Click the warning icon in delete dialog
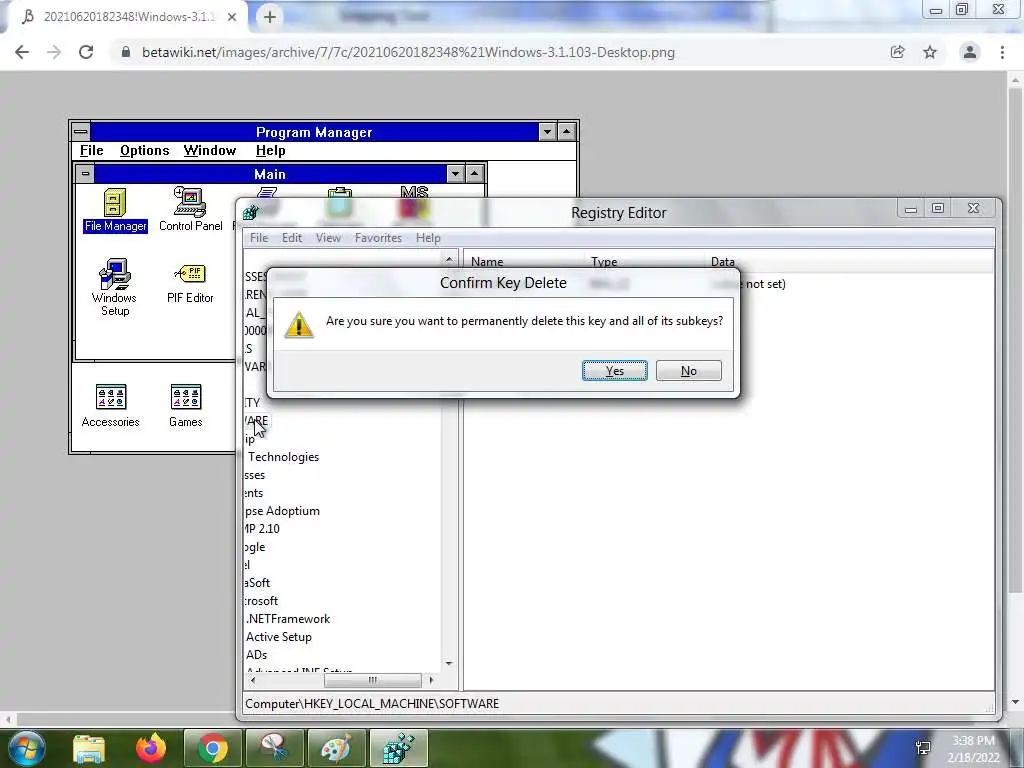Viewport: 1024px width, 768px height. 299,325
